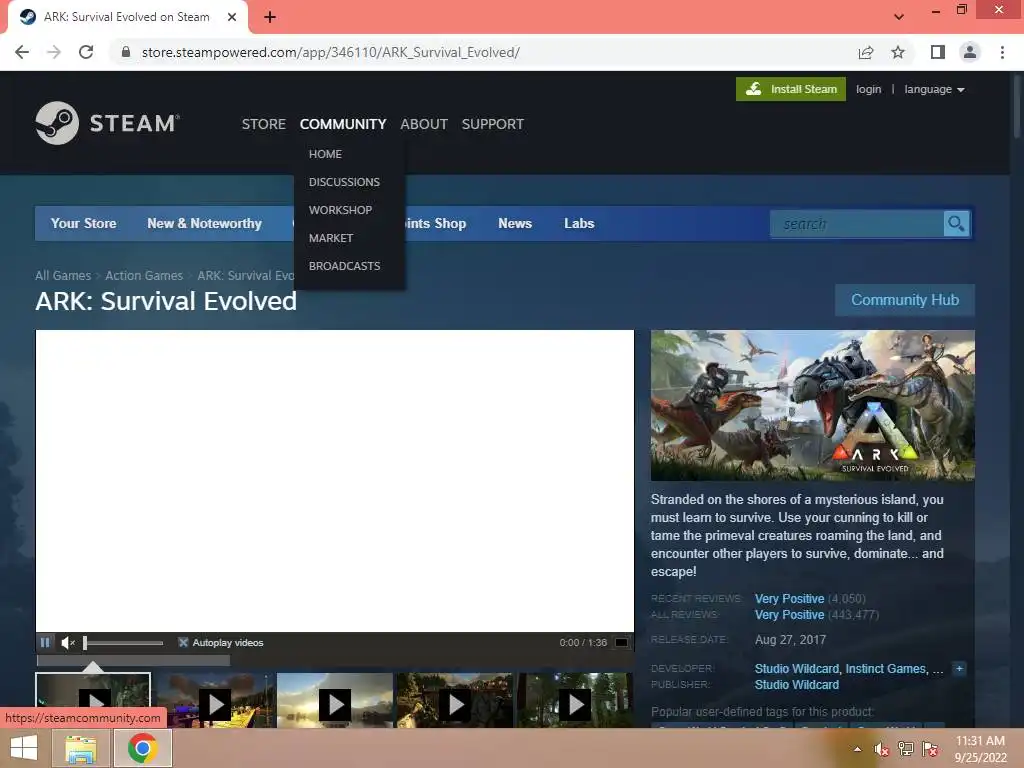Select the third video thumbnail
This screenshot has height=768, width=1024.
click(x=334, y=701)
